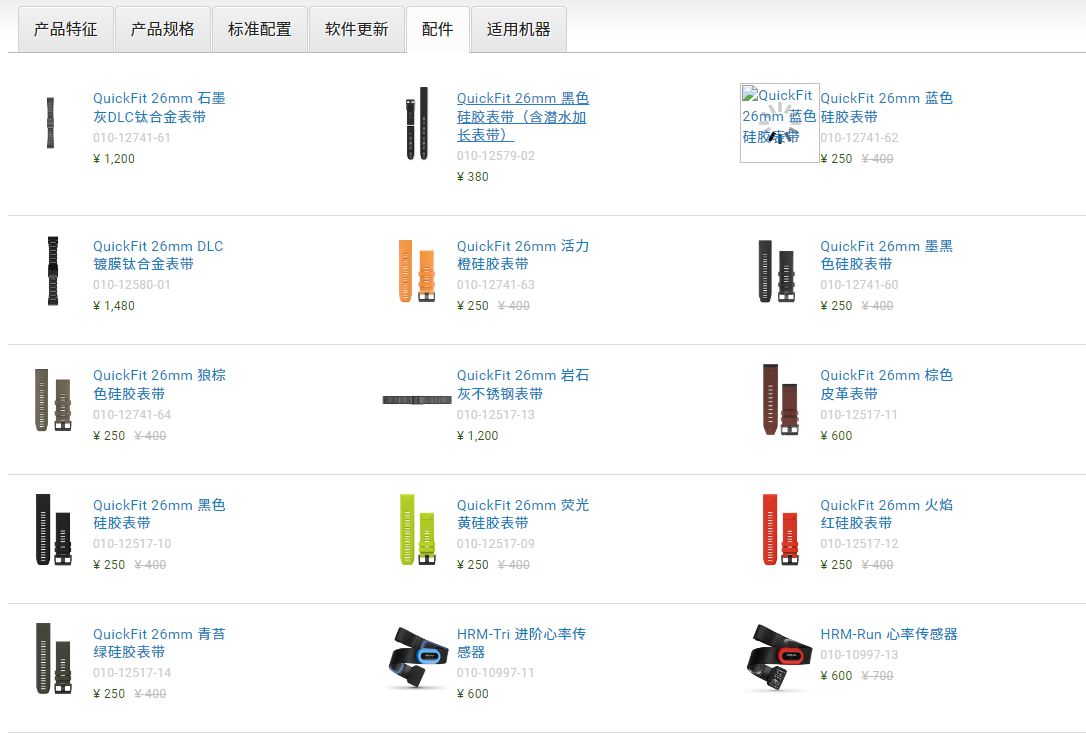Click the 狼棕色硅胶表带 product image

53,400
